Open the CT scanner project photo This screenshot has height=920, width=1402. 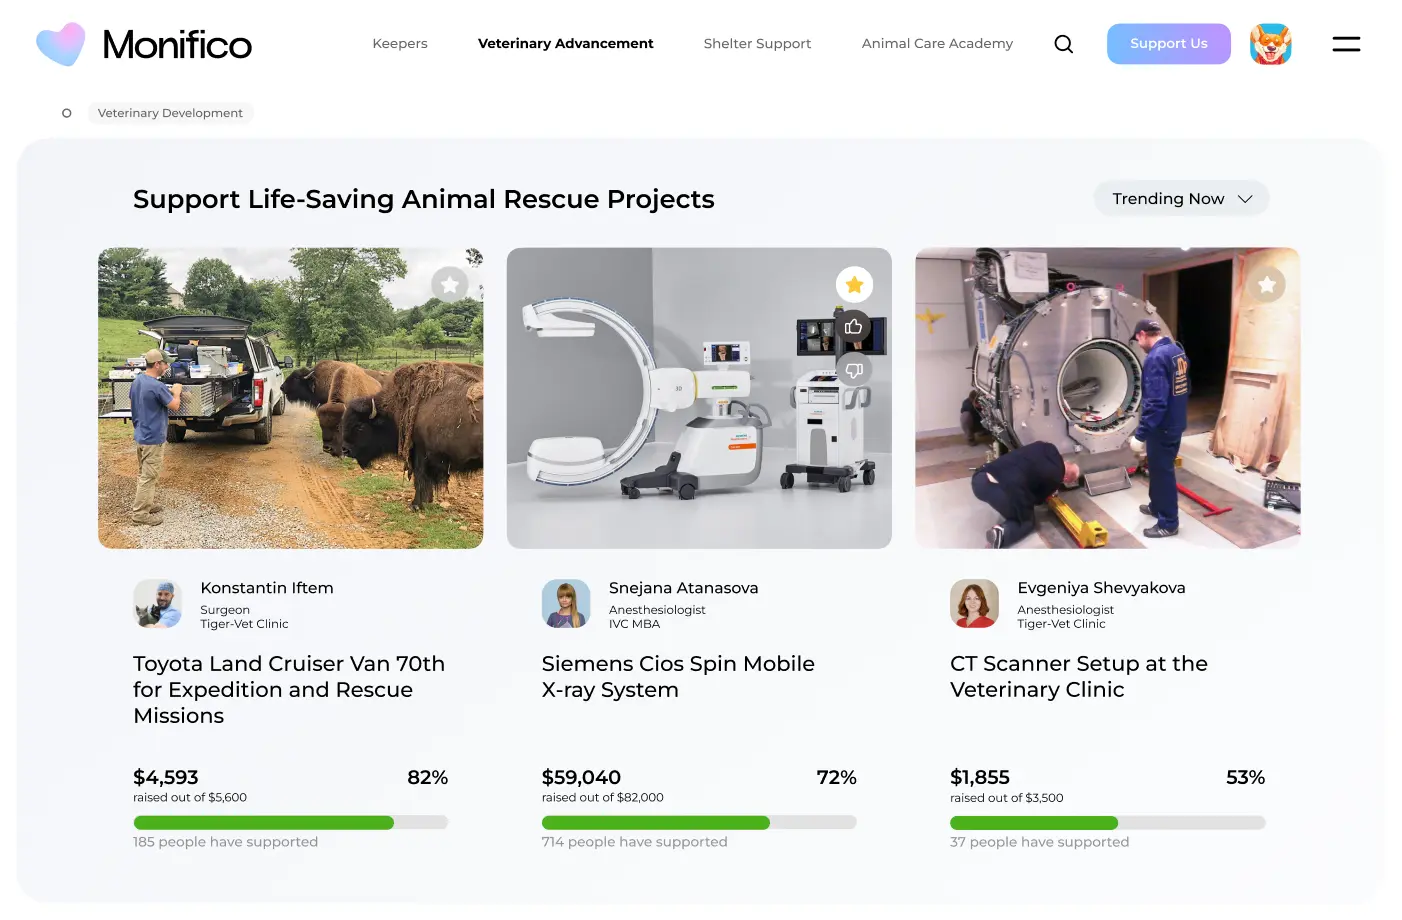[1107, 398]
